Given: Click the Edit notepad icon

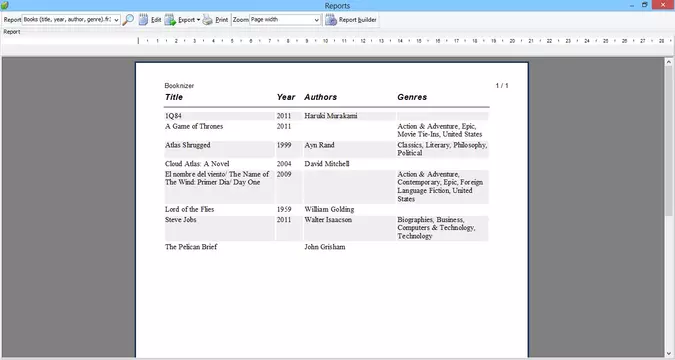Looking at the screenshot, I should [143, 20].
